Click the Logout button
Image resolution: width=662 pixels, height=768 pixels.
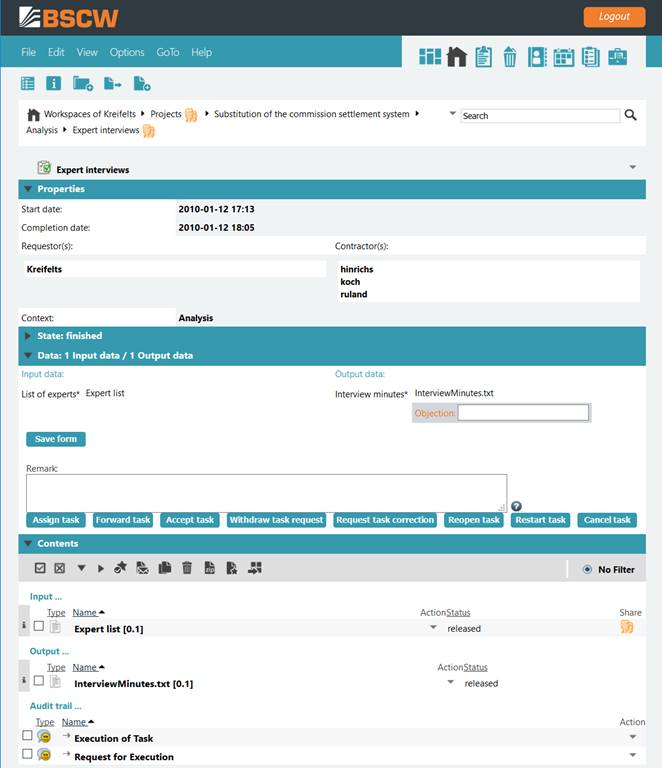coord(614,17)
